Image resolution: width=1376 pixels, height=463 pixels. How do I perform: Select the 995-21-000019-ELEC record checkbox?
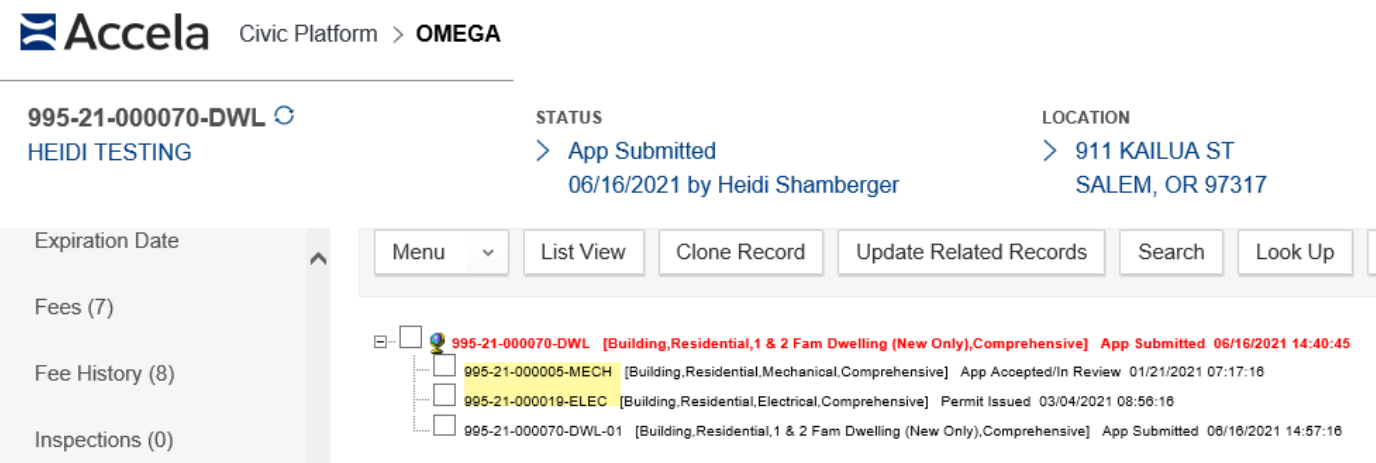tap(445, 396)
